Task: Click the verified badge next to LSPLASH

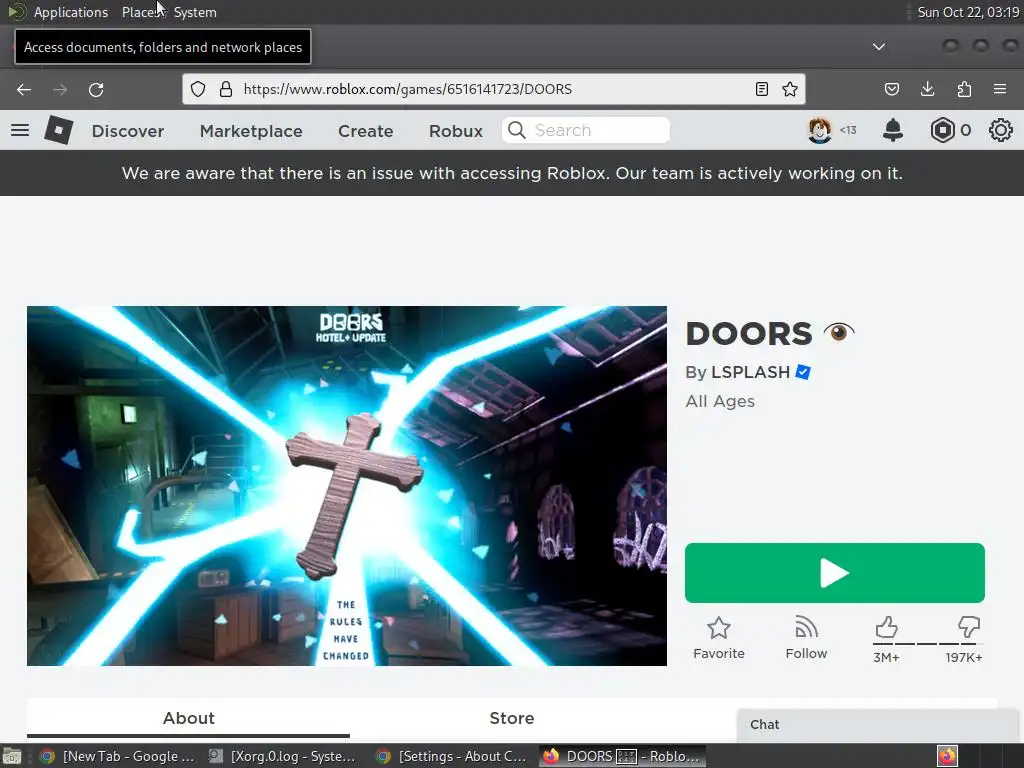Action: point(803,372)
